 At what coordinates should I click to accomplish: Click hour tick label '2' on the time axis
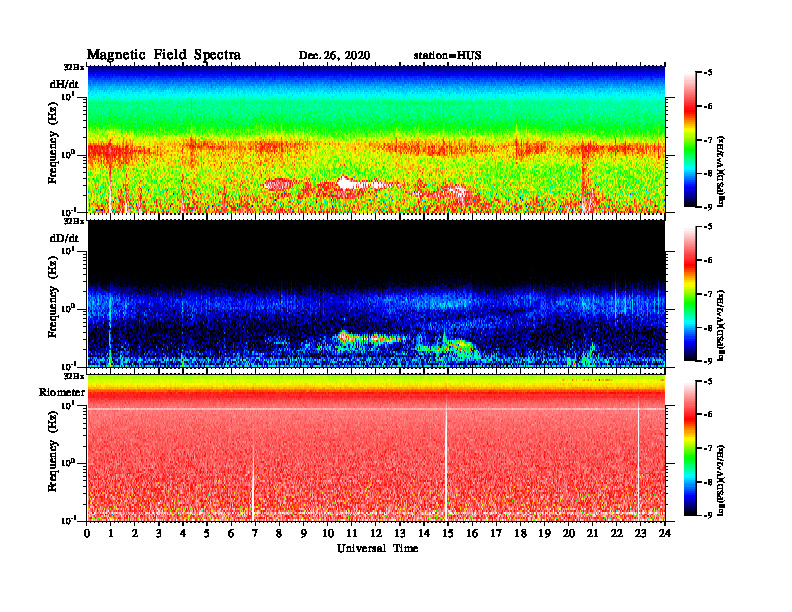click(135, 533)
